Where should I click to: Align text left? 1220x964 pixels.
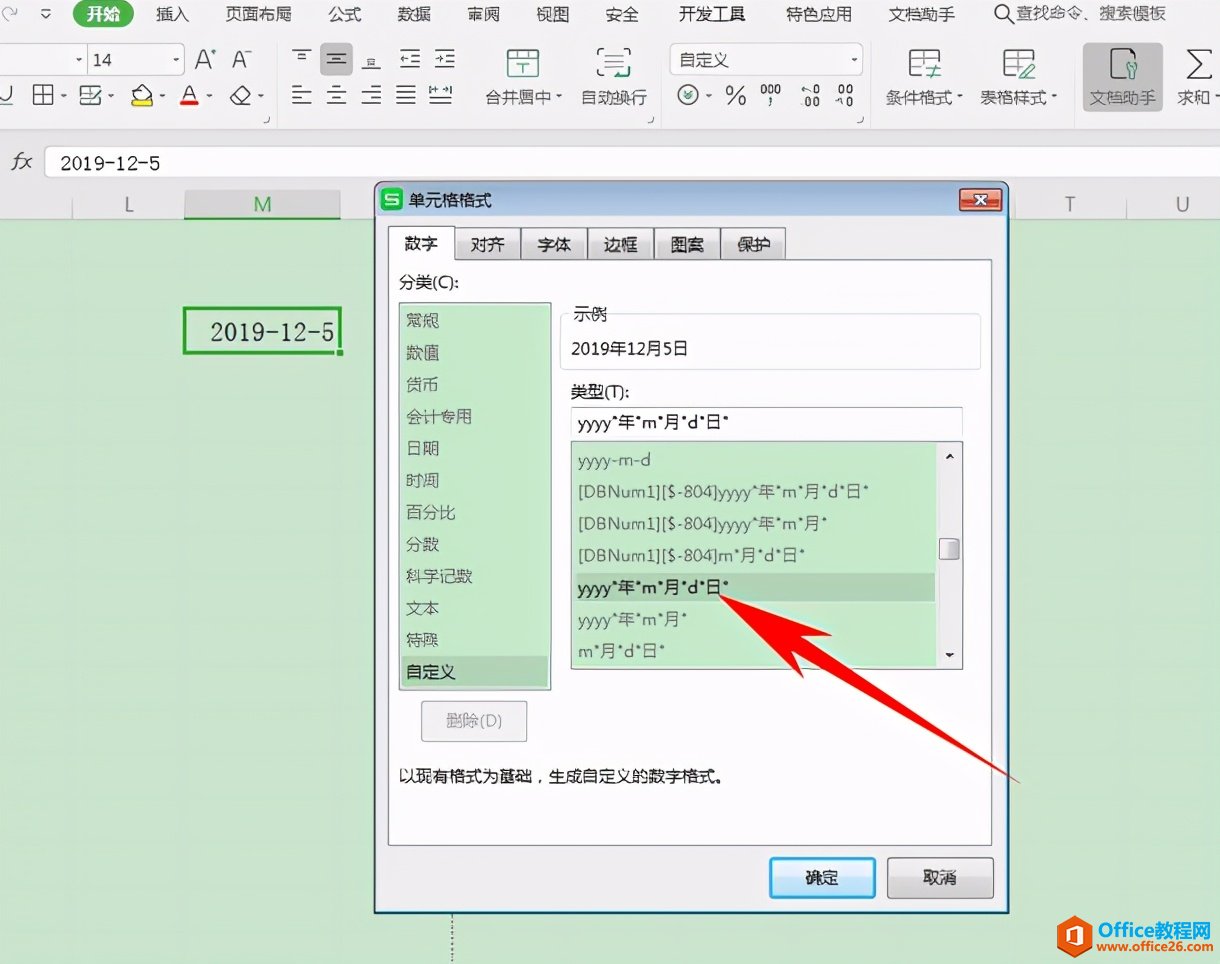click(x=302, y=96)
